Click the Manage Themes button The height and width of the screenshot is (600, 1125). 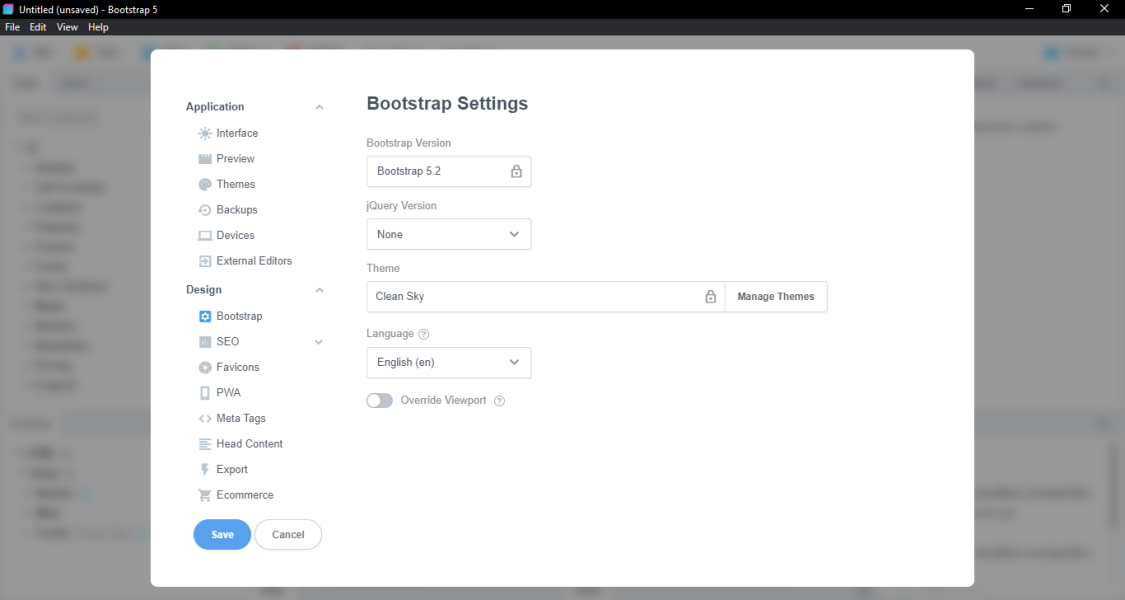pos(776,296)
